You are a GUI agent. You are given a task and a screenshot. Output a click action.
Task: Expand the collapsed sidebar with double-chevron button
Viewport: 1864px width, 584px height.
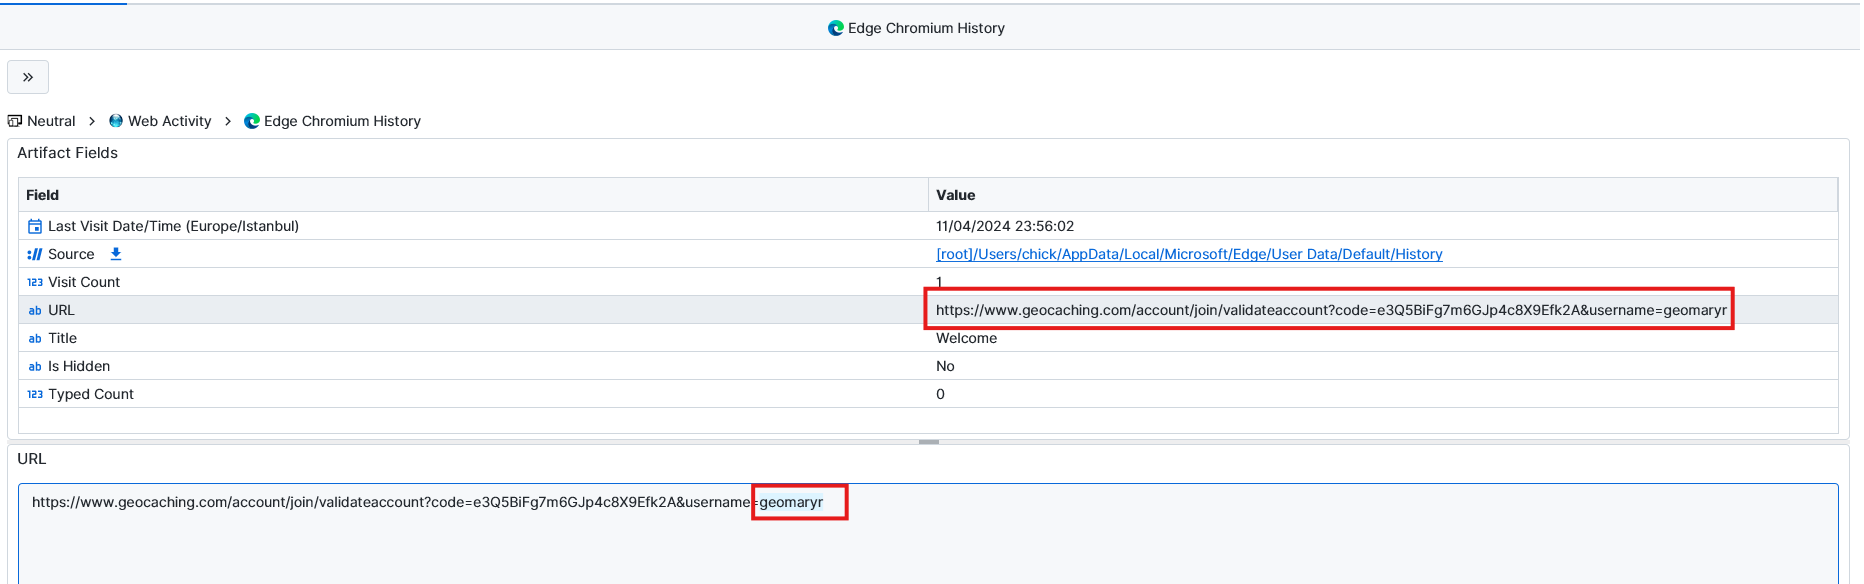[28, 77]
